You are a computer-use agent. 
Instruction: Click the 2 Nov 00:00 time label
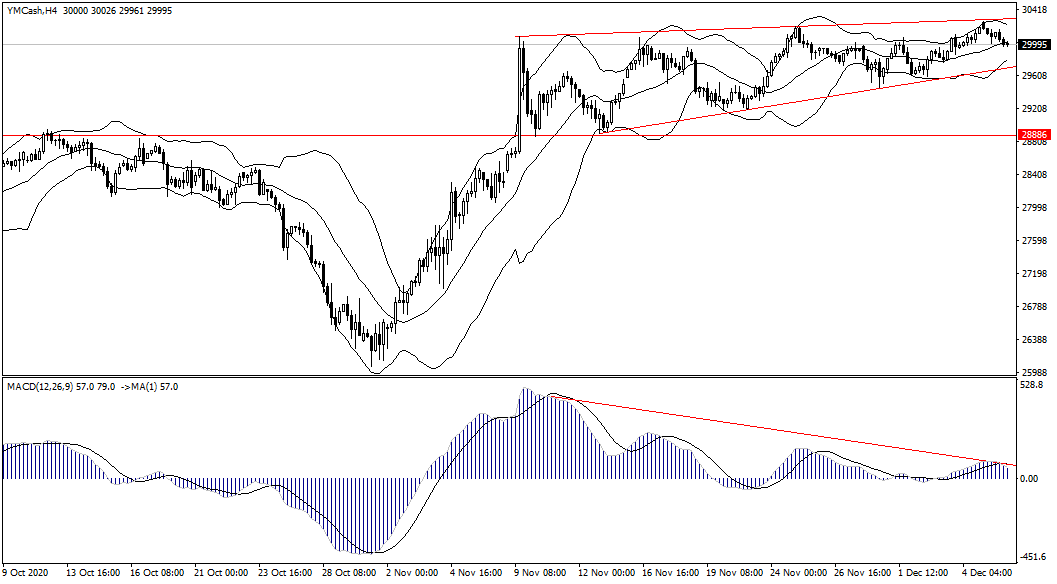[412, 574]
